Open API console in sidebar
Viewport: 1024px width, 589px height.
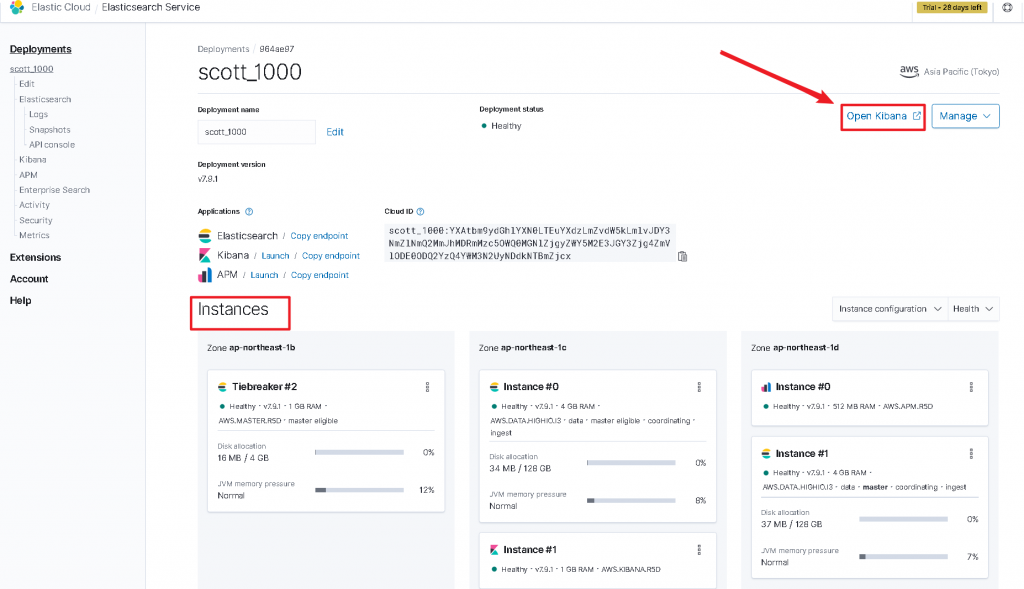tap(52, 145)
